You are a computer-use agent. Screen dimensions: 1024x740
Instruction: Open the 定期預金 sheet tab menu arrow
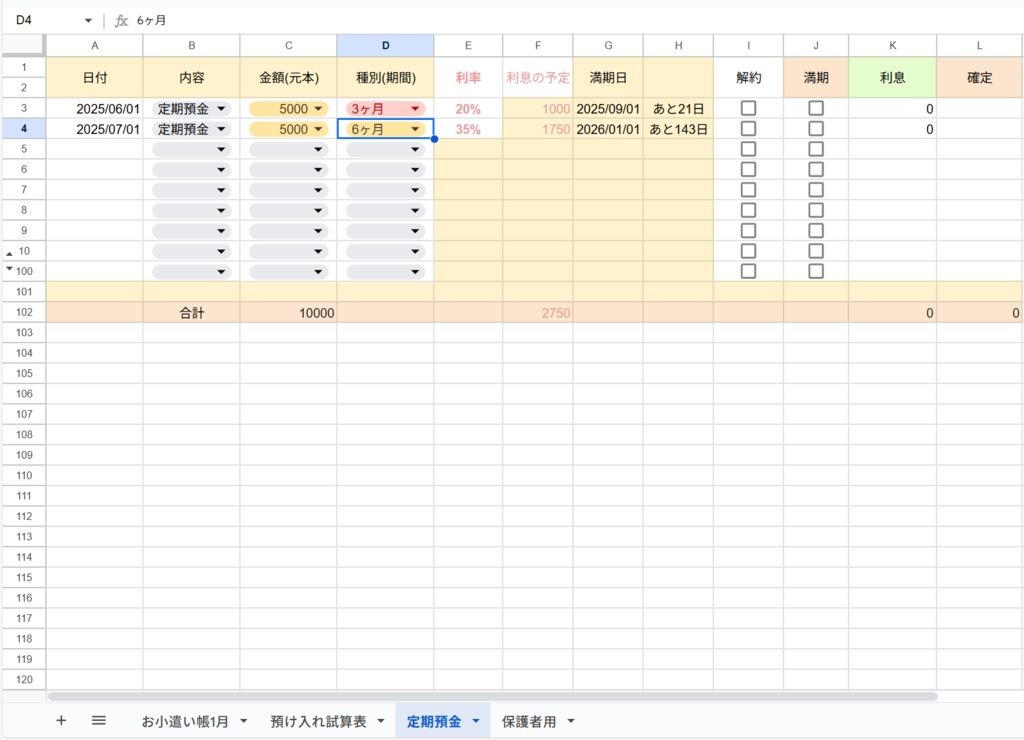point(475,720)
